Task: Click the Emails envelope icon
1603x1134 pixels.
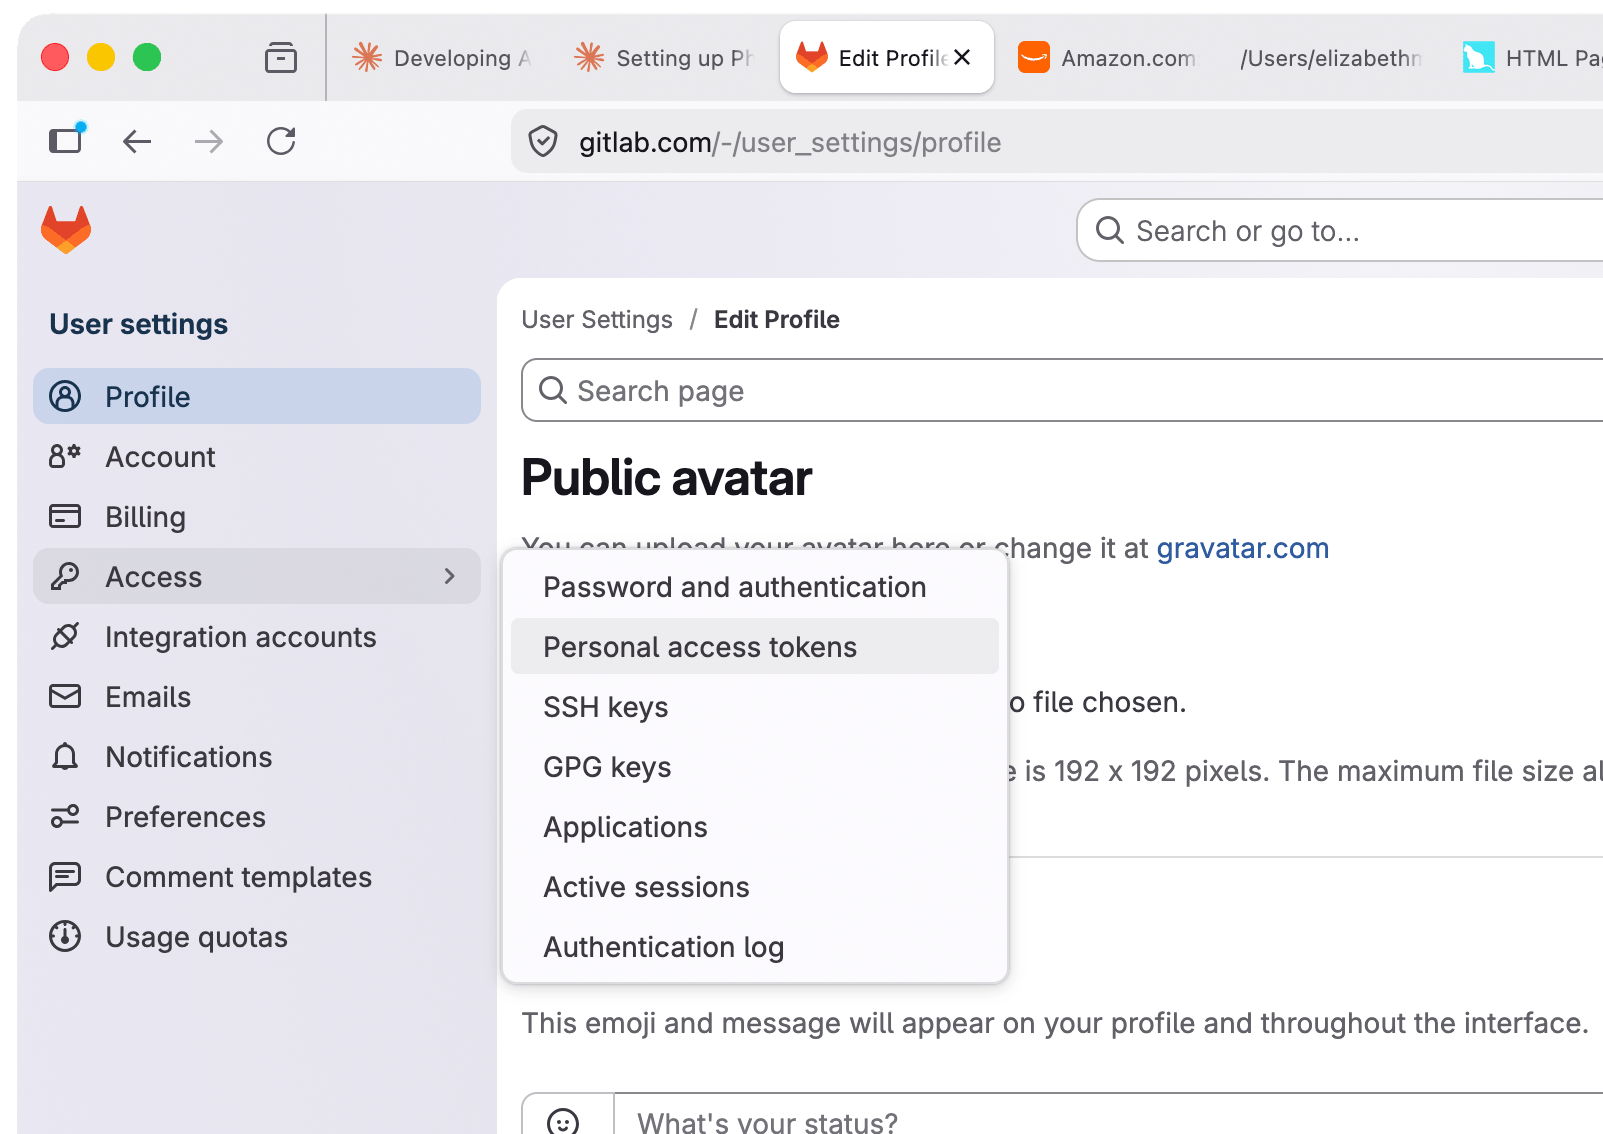Action: click(65, 696)
